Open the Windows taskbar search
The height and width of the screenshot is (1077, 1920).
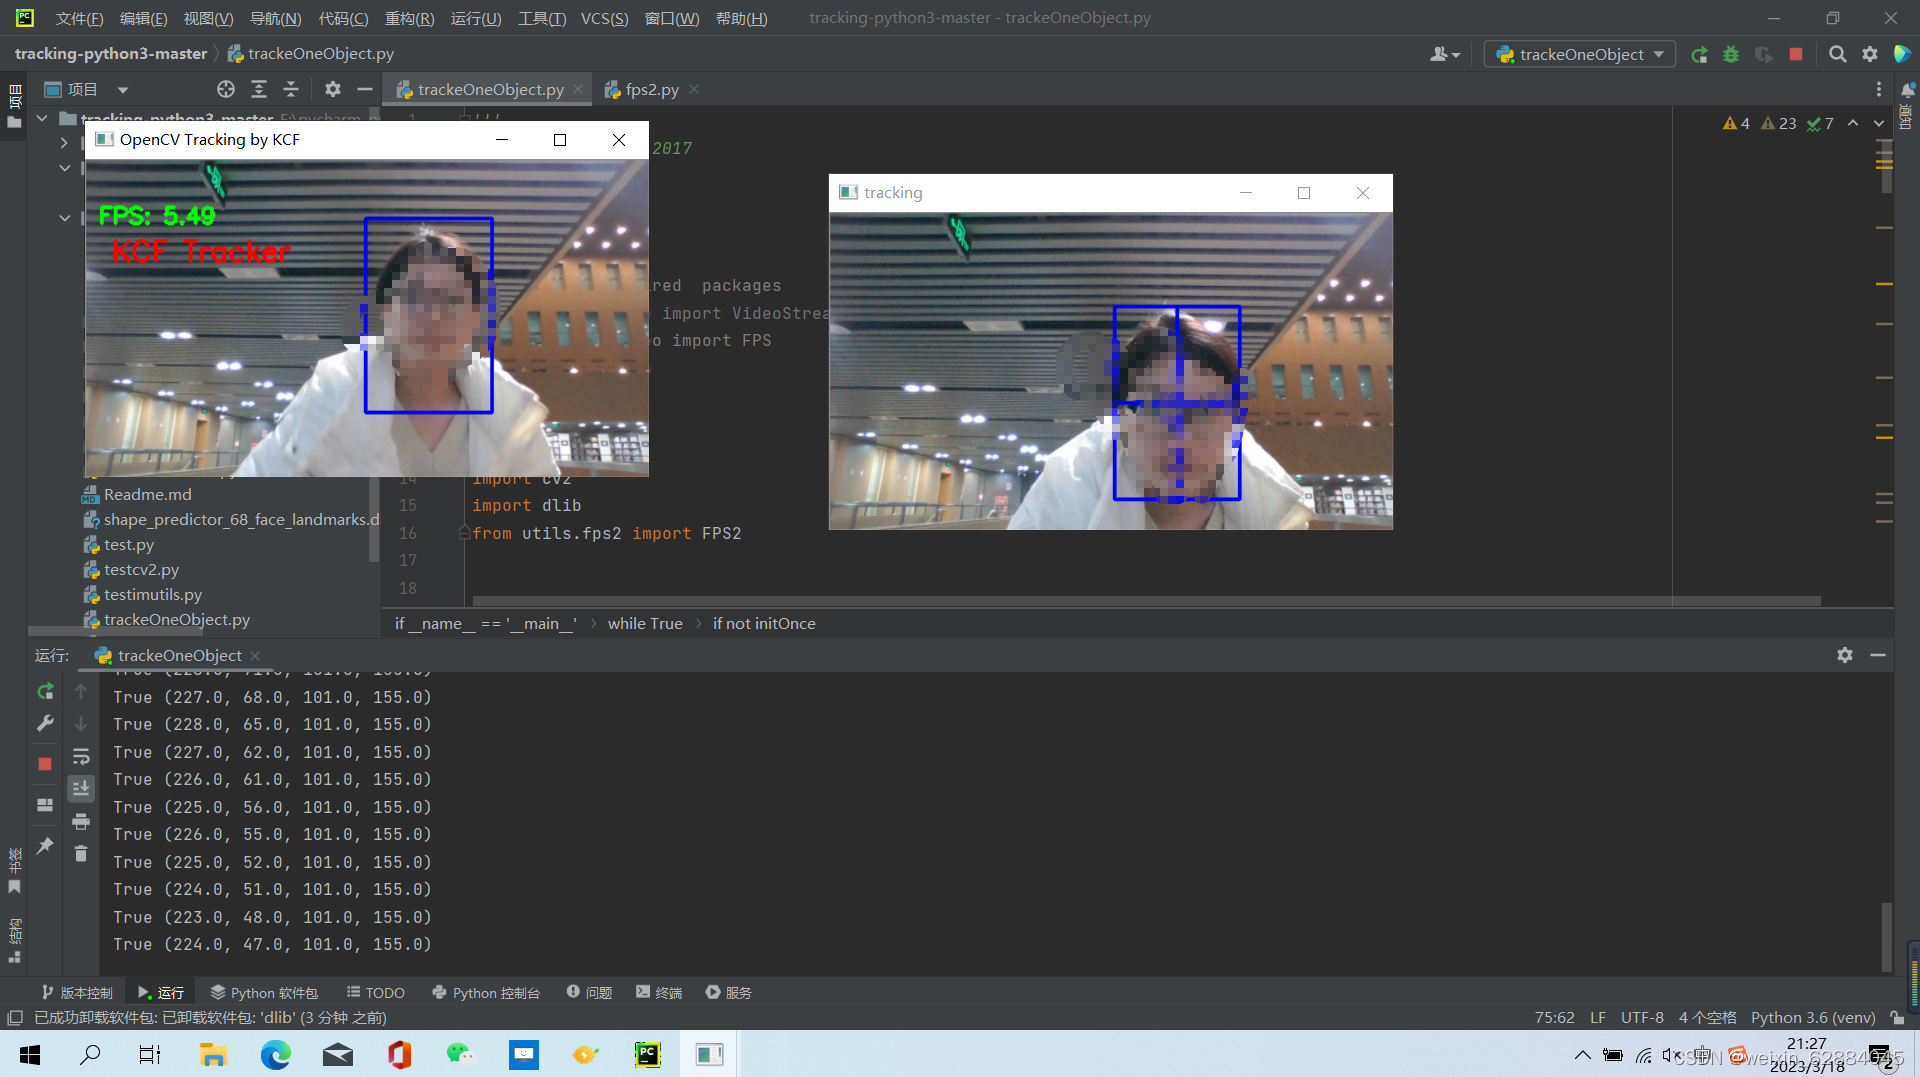90,1054
